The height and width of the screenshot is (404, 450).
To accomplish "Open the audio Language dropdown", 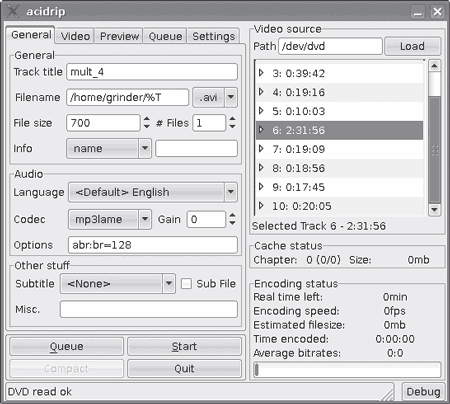I will 231,192.
